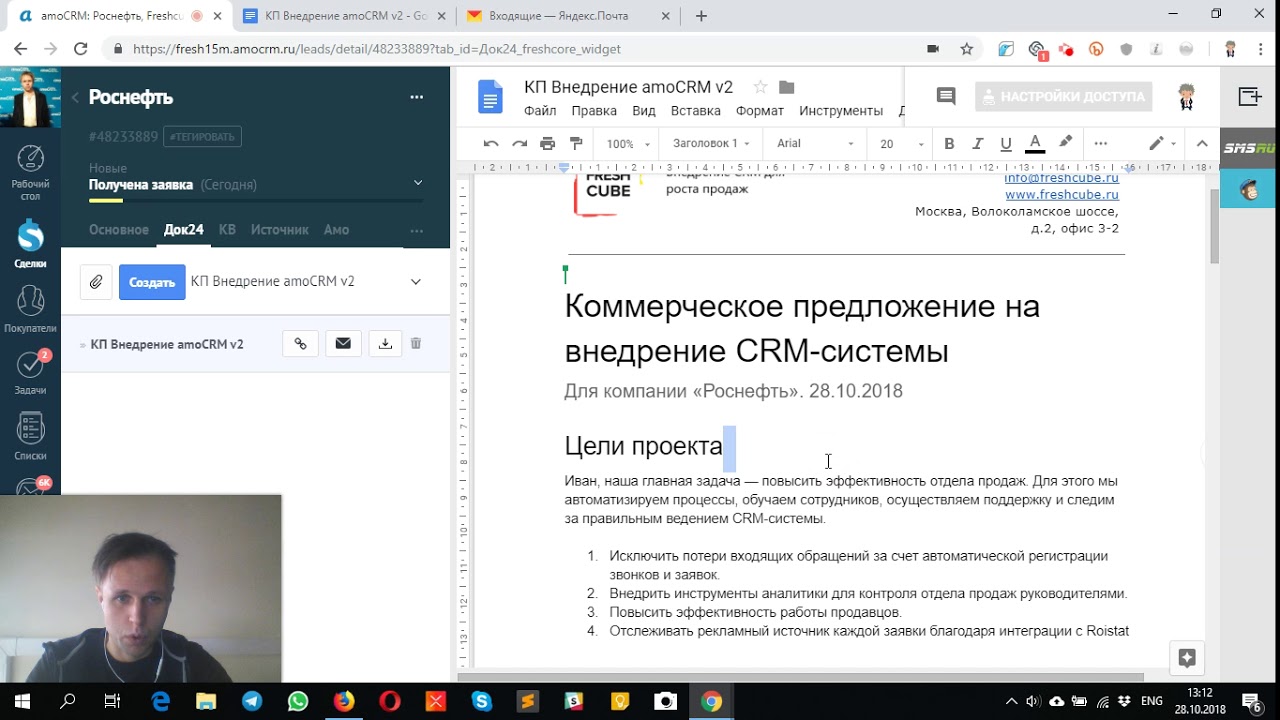
Task: Open the Вид menu
Action: [x=644, y=111]
